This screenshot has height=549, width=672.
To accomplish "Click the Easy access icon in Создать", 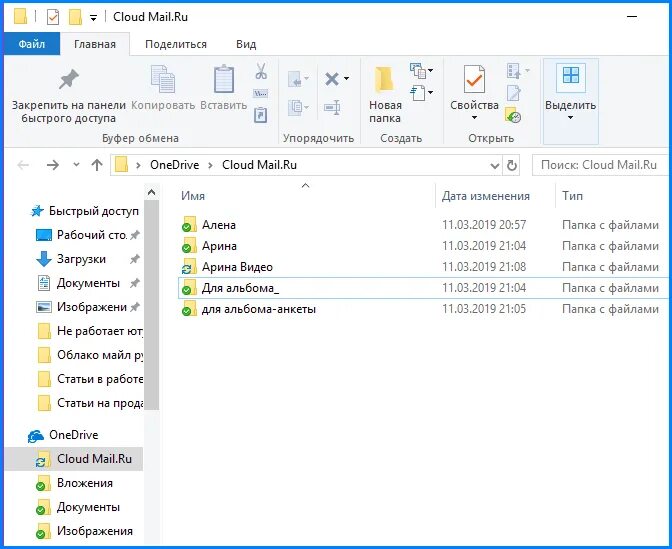I will tap(418, 92).
